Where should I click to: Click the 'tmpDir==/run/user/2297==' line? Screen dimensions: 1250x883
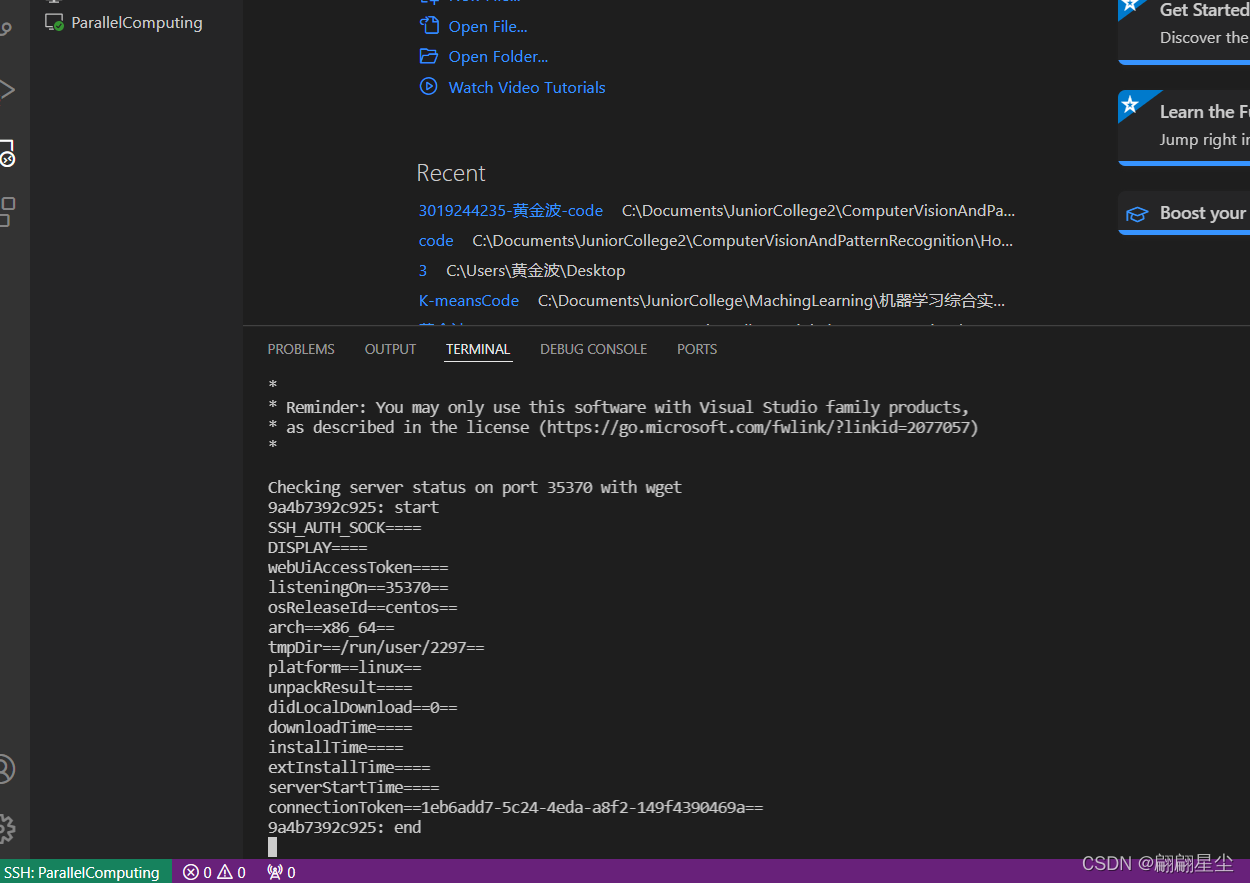(x=376, y=647)
